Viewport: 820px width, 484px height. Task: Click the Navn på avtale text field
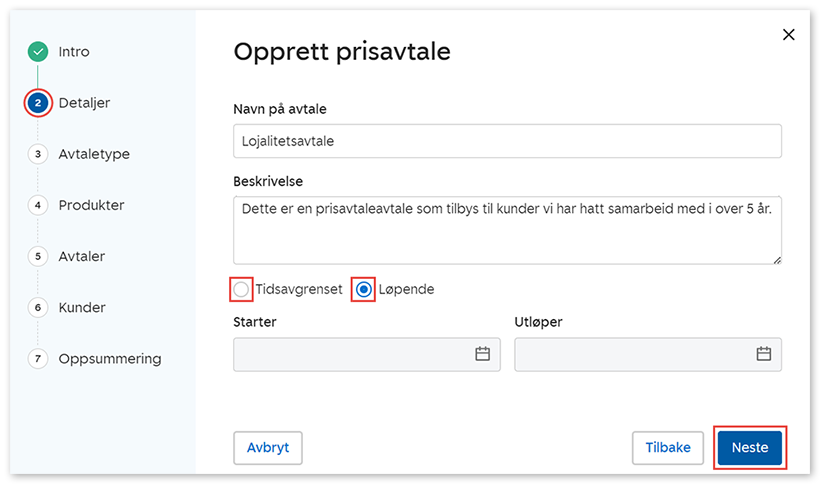(507, 141)
